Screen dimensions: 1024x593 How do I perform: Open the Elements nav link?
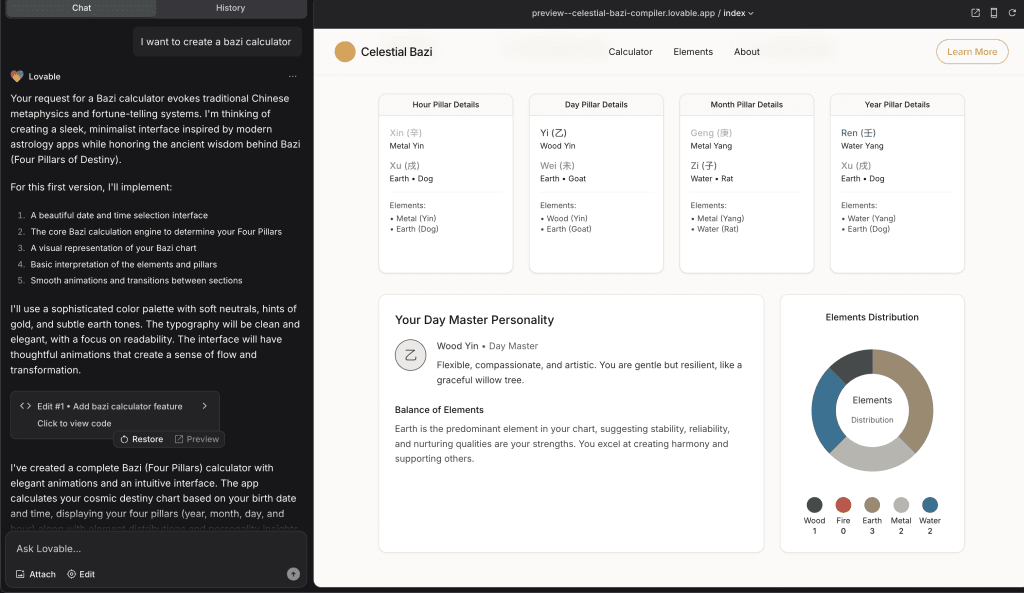pyautogui.click(x=693, y=52)
